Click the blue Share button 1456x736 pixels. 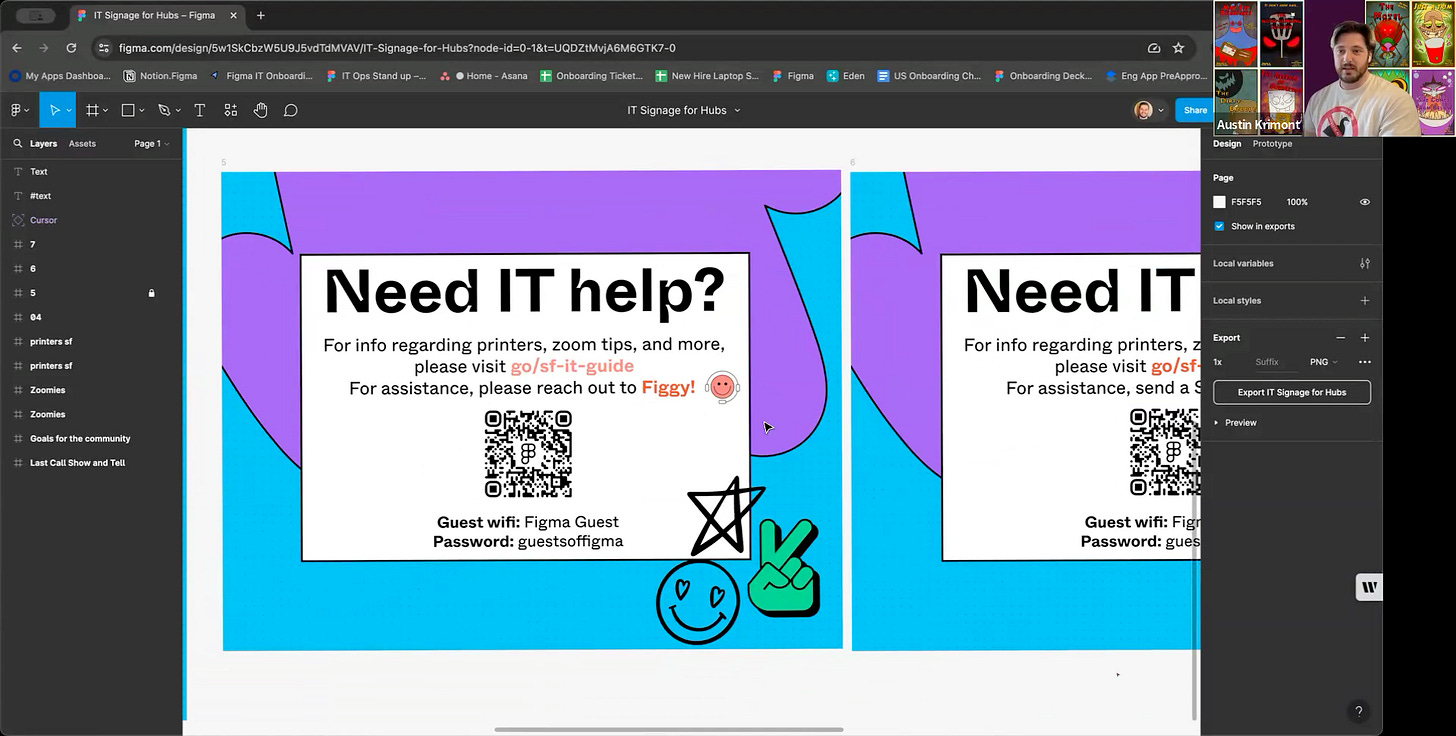pyautogui.click(x=1194, y=110)
